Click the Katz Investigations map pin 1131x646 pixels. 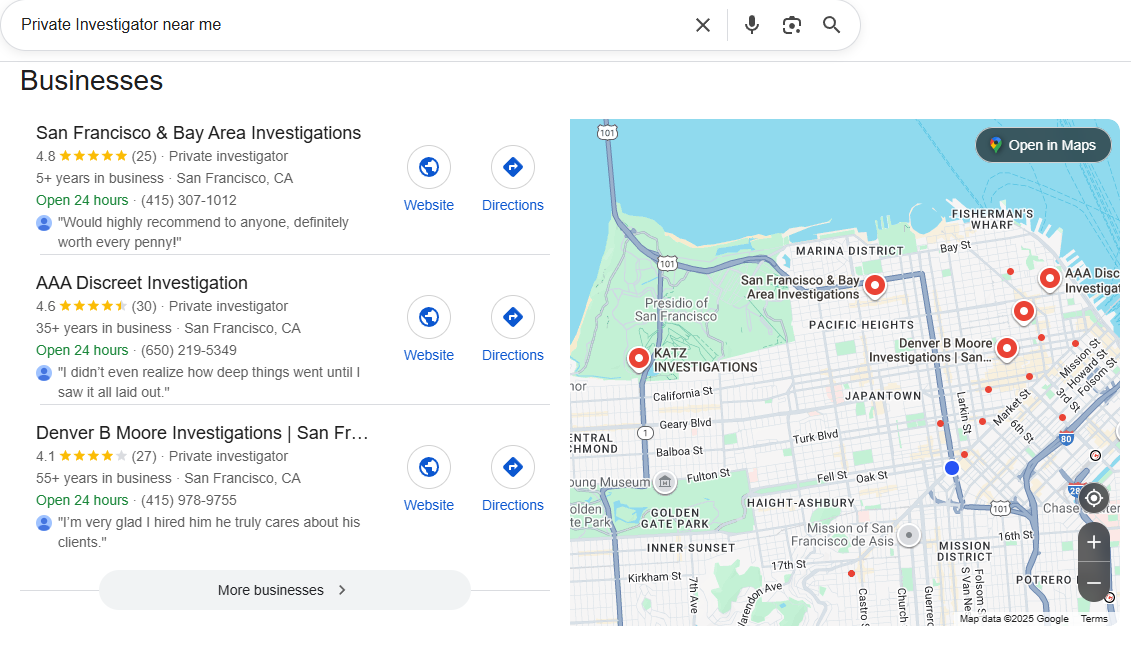(639, 357)
